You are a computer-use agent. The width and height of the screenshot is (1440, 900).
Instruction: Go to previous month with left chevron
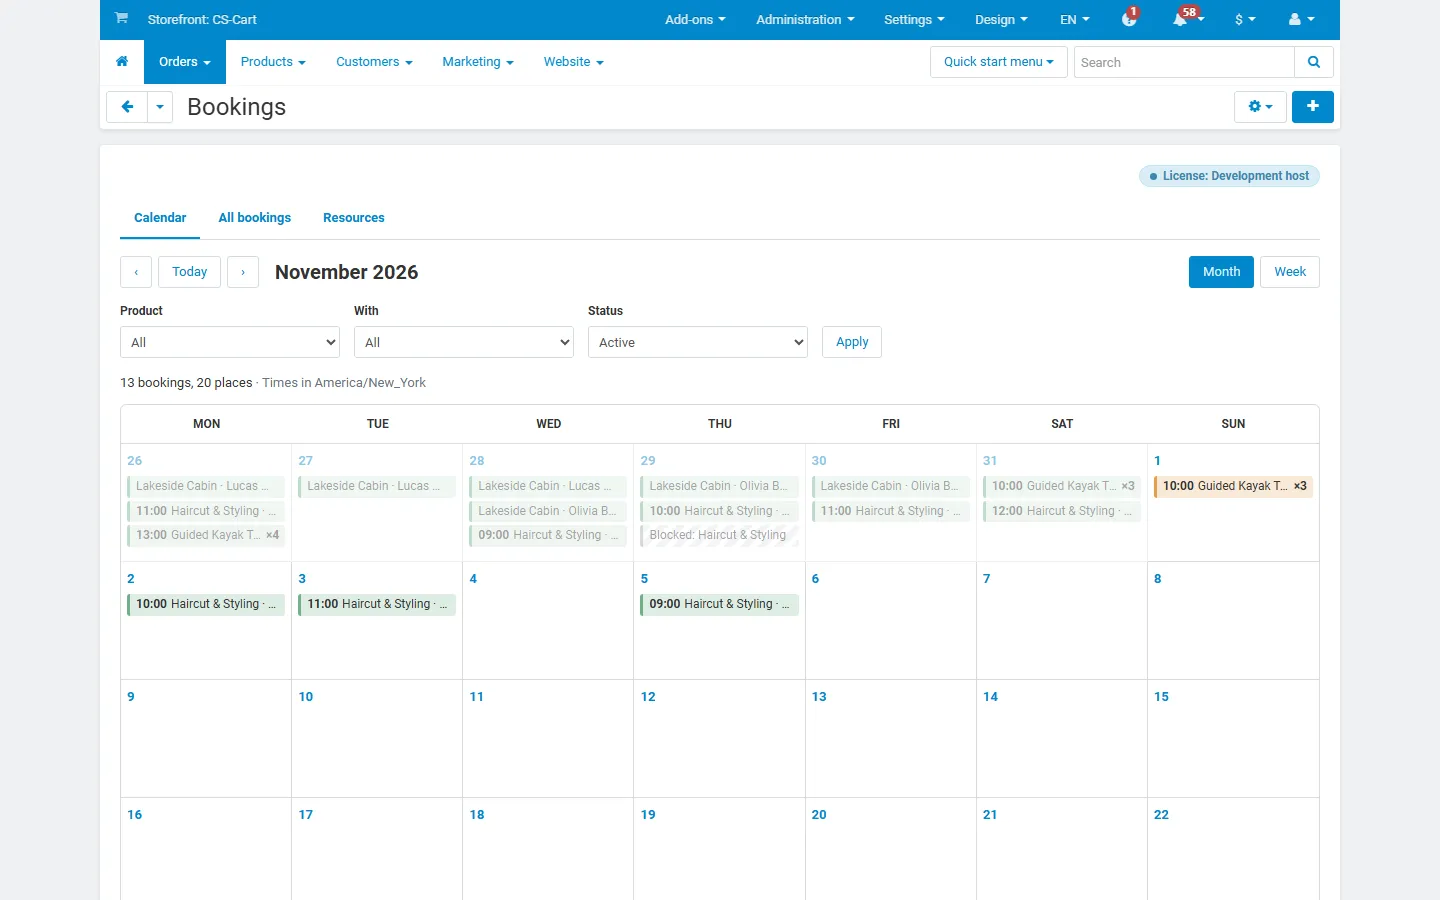(x=136, y=272)
